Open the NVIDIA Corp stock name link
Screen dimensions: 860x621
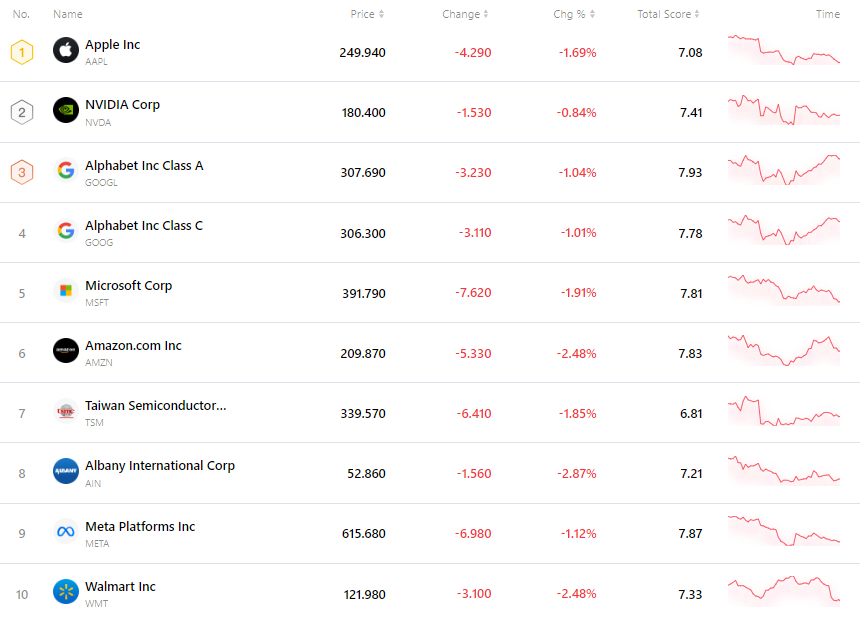pyautogui.click(x=122, y=104)
